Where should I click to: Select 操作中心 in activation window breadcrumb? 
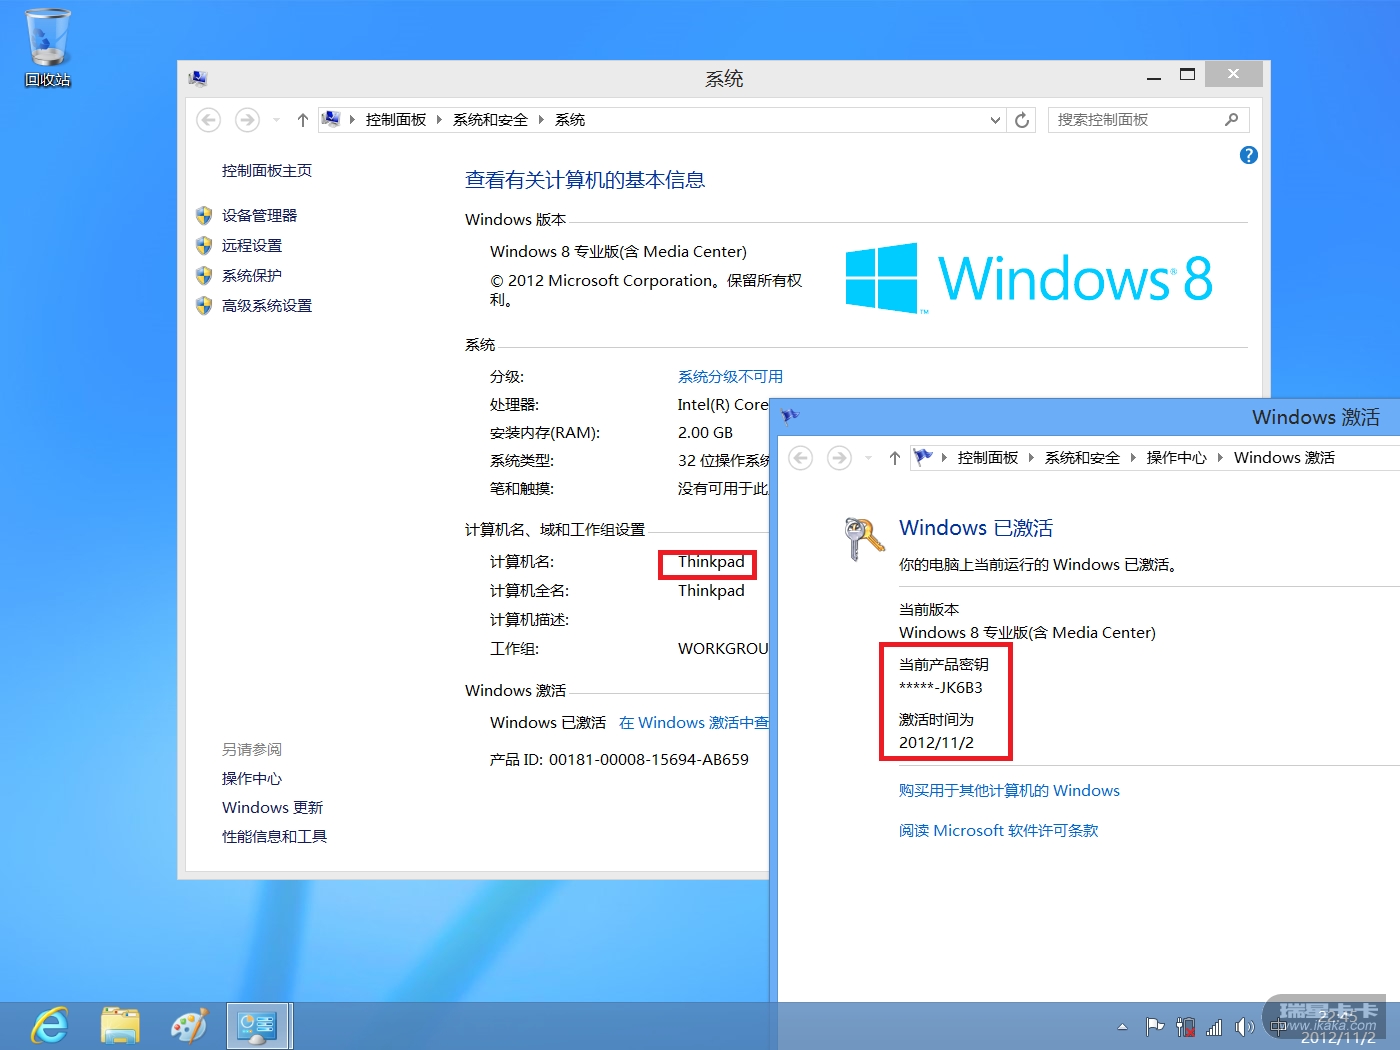coord(1176,458)
